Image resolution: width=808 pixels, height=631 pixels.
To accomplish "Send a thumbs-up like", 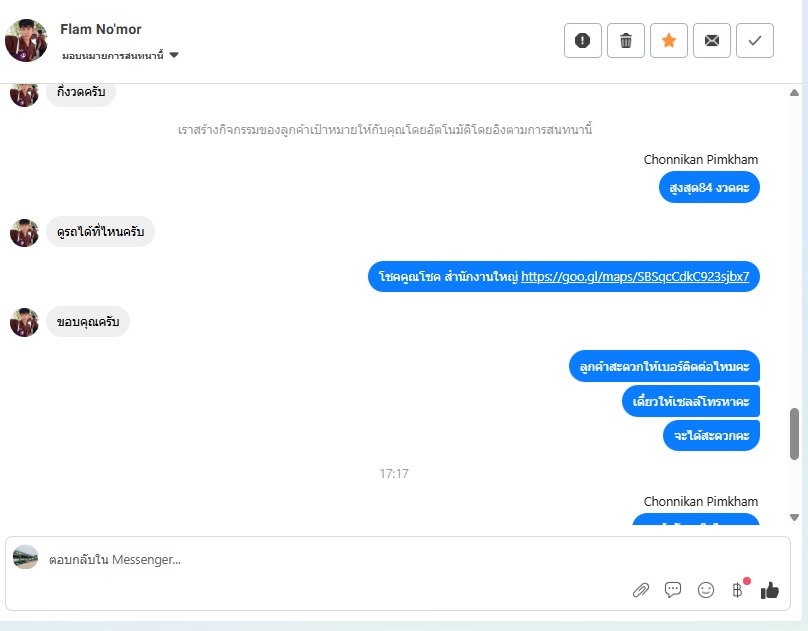I will (x=770, y=590).
